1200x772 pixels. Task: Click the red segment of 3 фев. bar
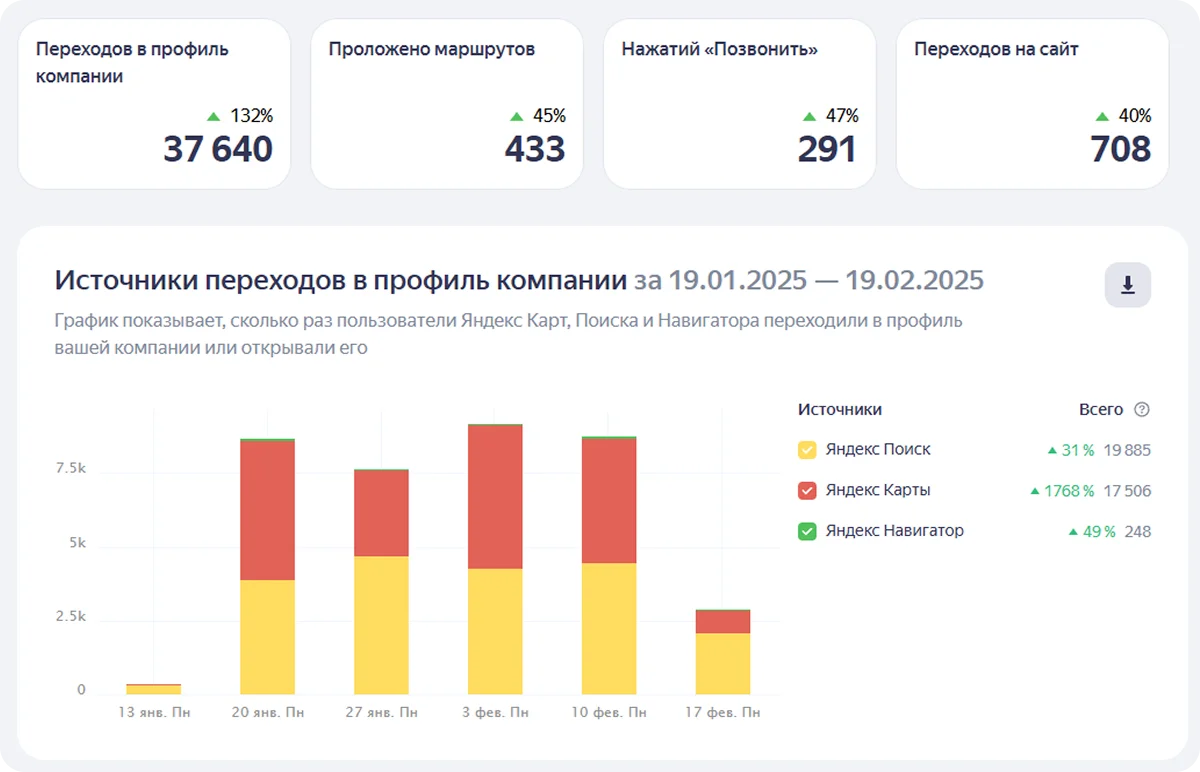tap(495, 497)
